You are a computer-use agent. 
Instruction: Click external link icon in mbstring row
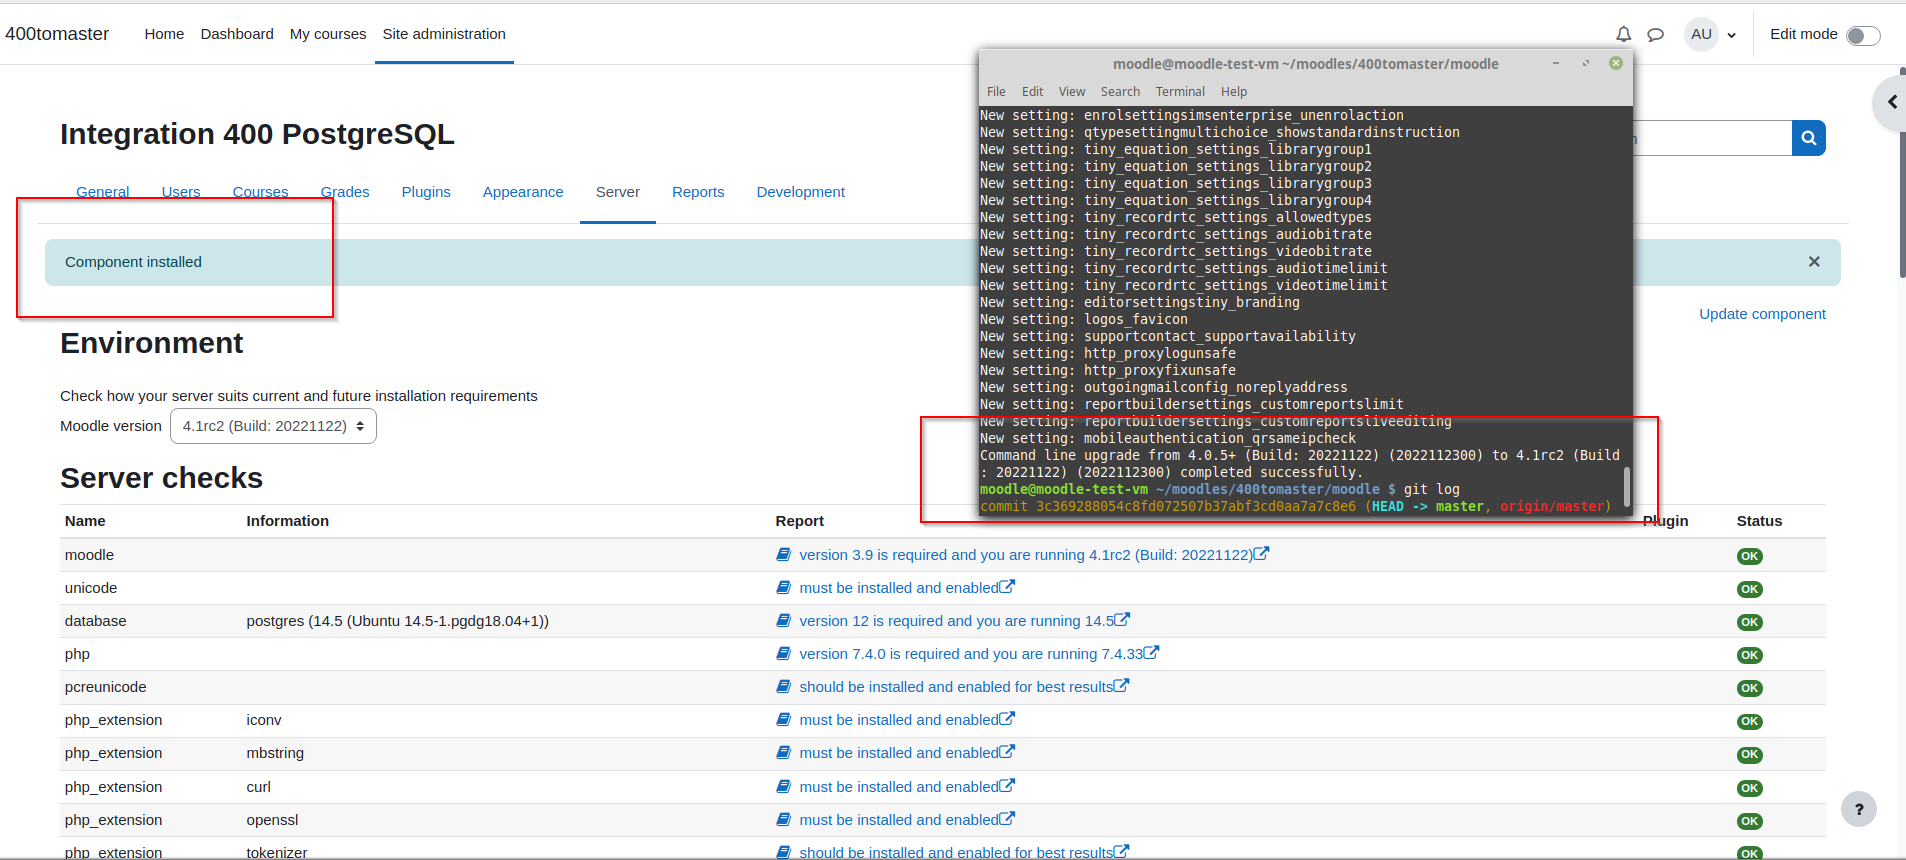click(1008, 751)
